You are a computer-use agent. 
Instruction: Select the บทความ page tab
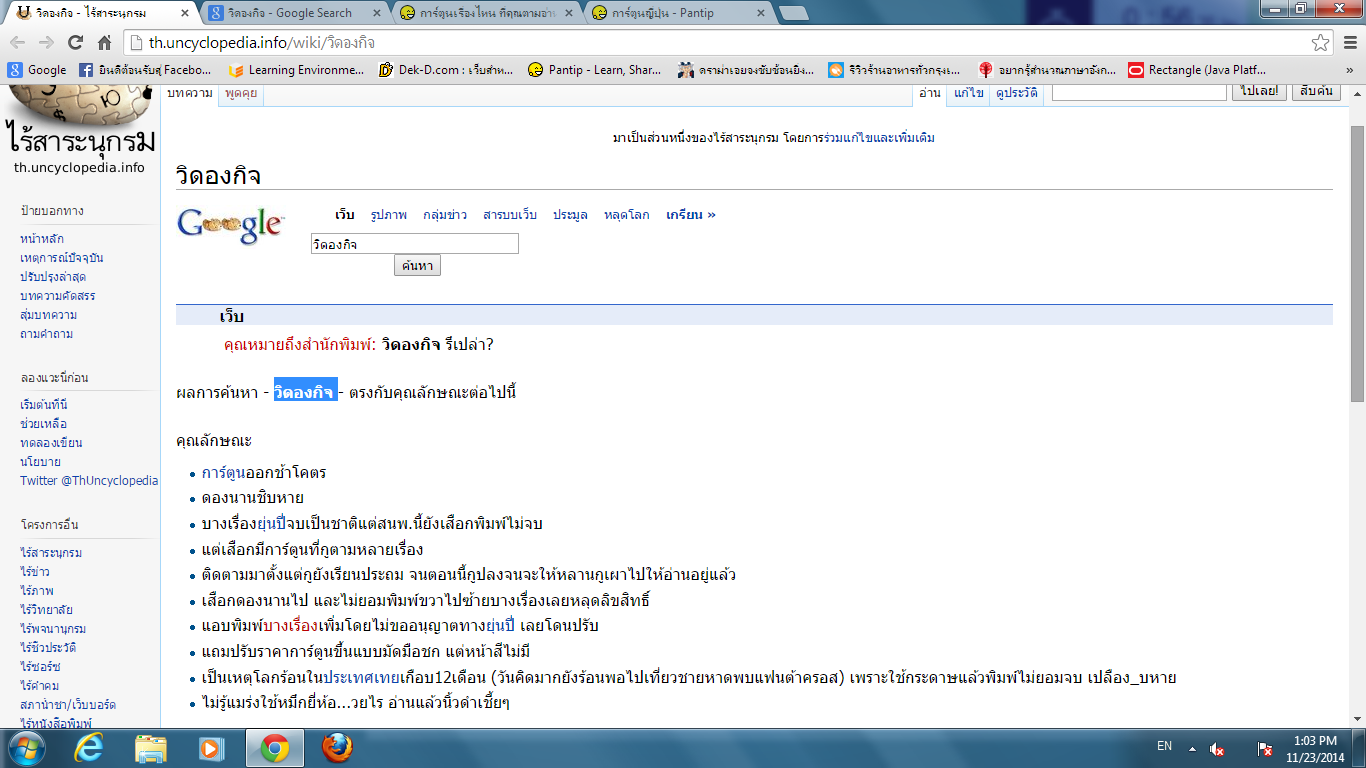190,93
